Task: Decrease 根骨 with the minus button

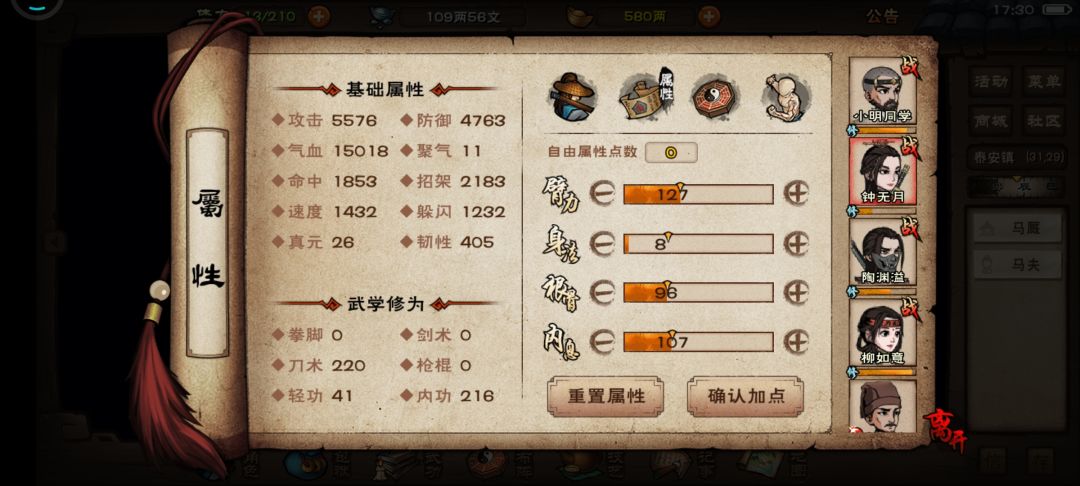Action: 602,293
